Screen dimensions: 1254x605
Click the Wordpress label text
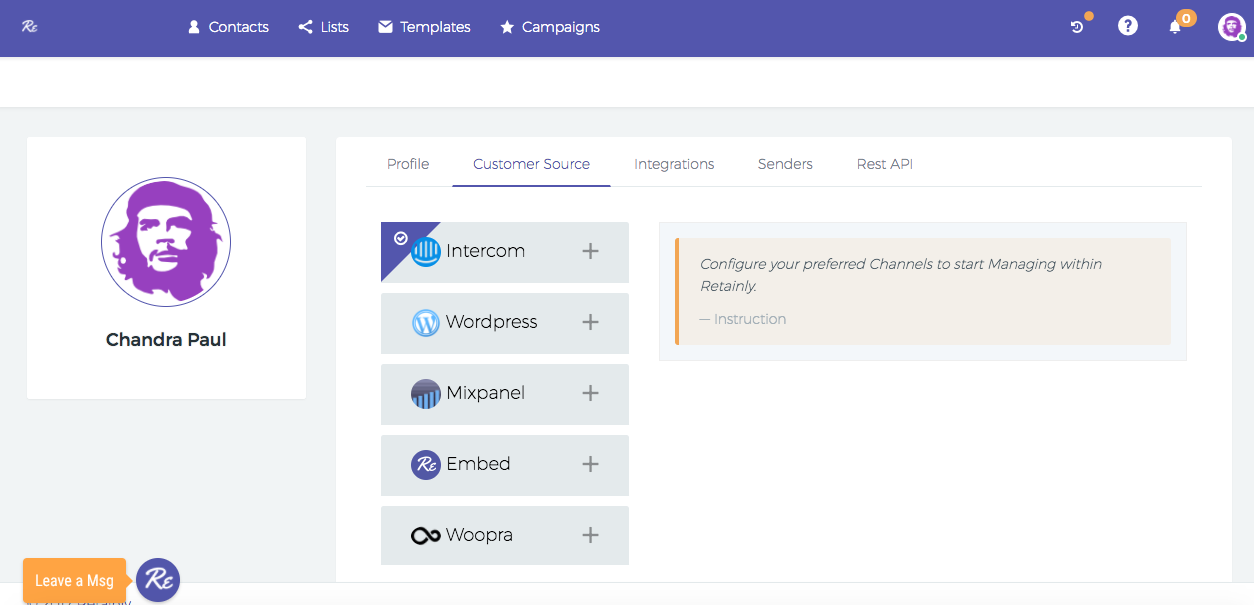pos(492,322)
